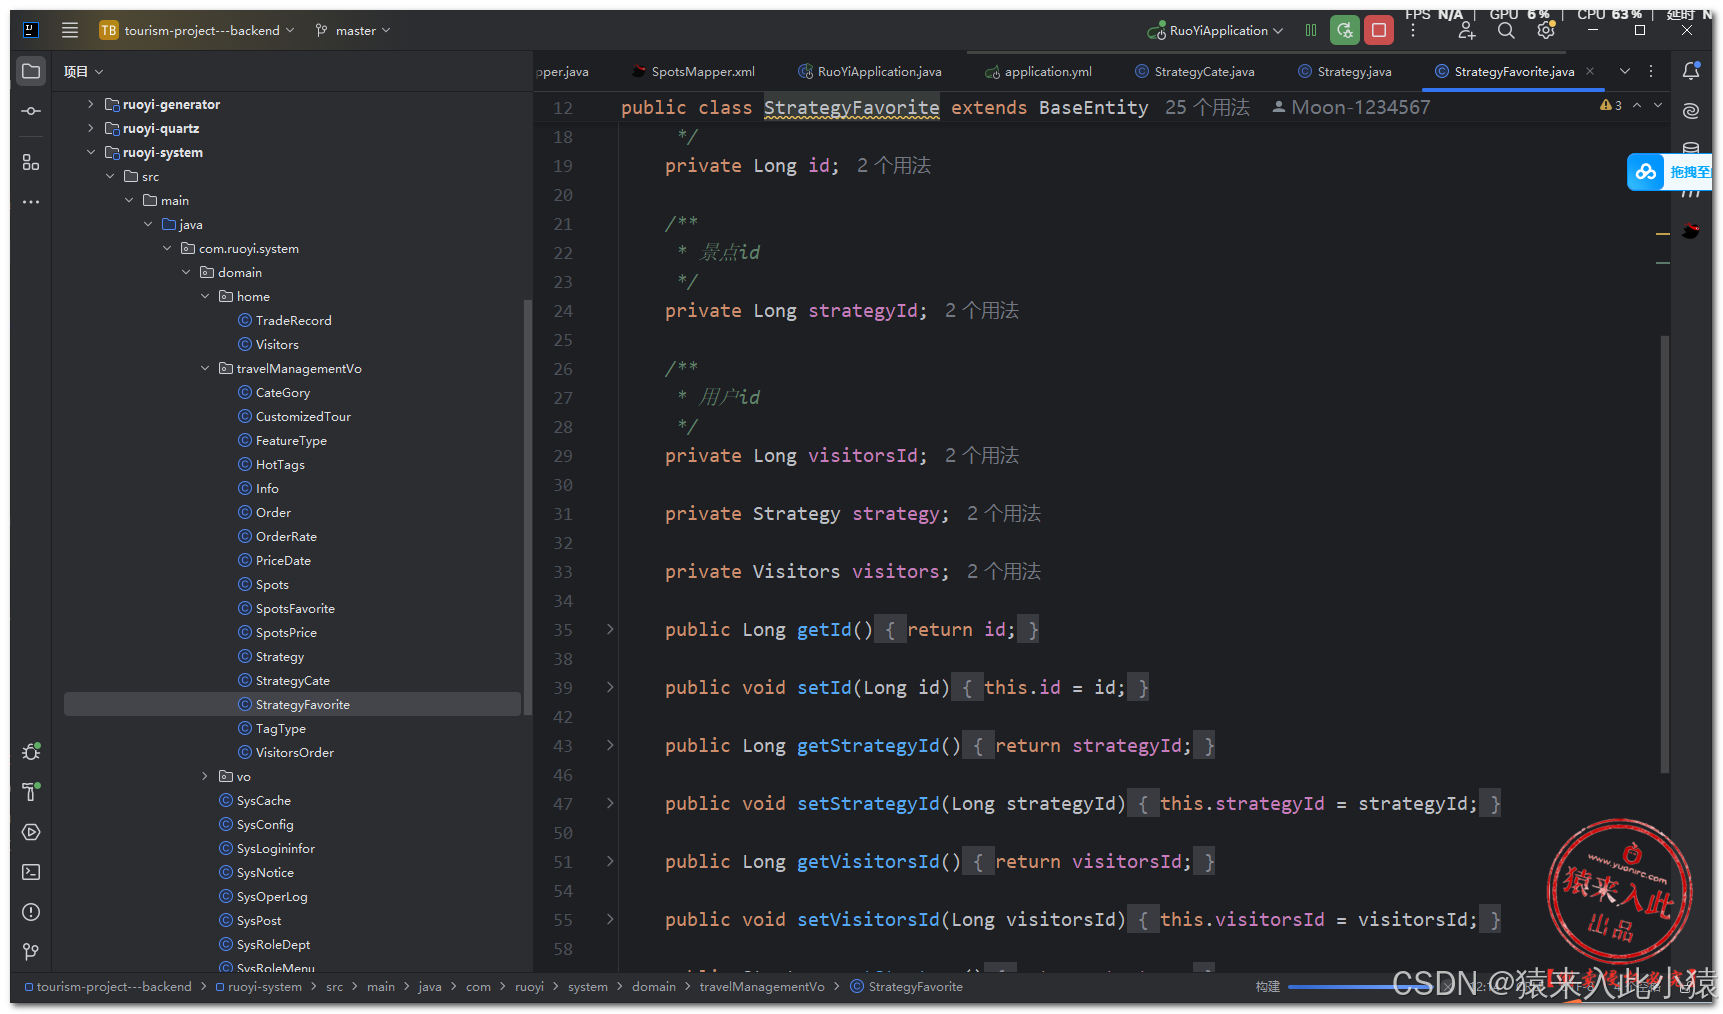
Task: Open the Project view mode dropdown
Action: (84, 71)
